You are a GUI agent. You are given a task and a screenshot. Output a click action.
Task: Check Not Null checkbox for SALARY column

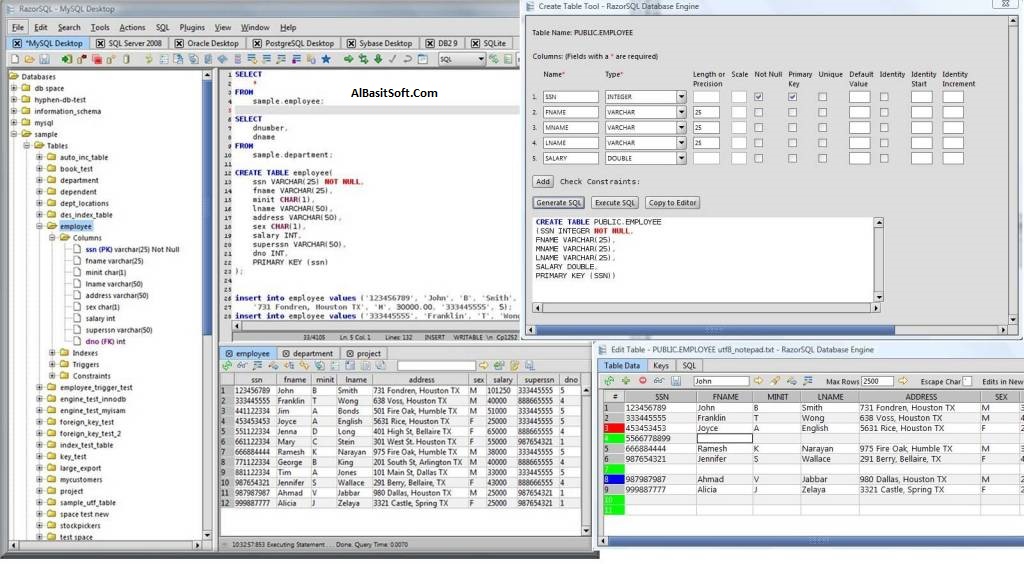click(758, 158)
